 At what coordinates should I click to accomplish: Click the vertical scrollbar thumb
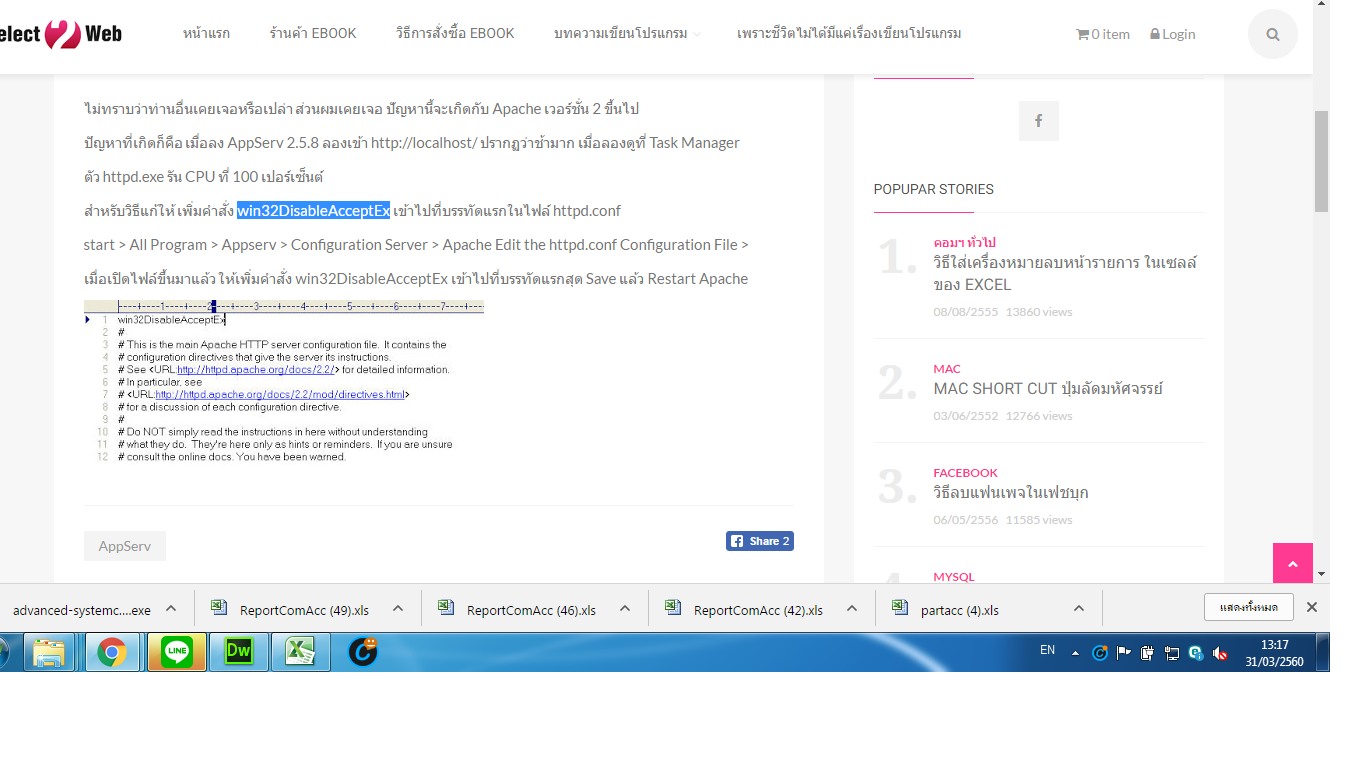pyautogui.click(x=1321, y=161)
